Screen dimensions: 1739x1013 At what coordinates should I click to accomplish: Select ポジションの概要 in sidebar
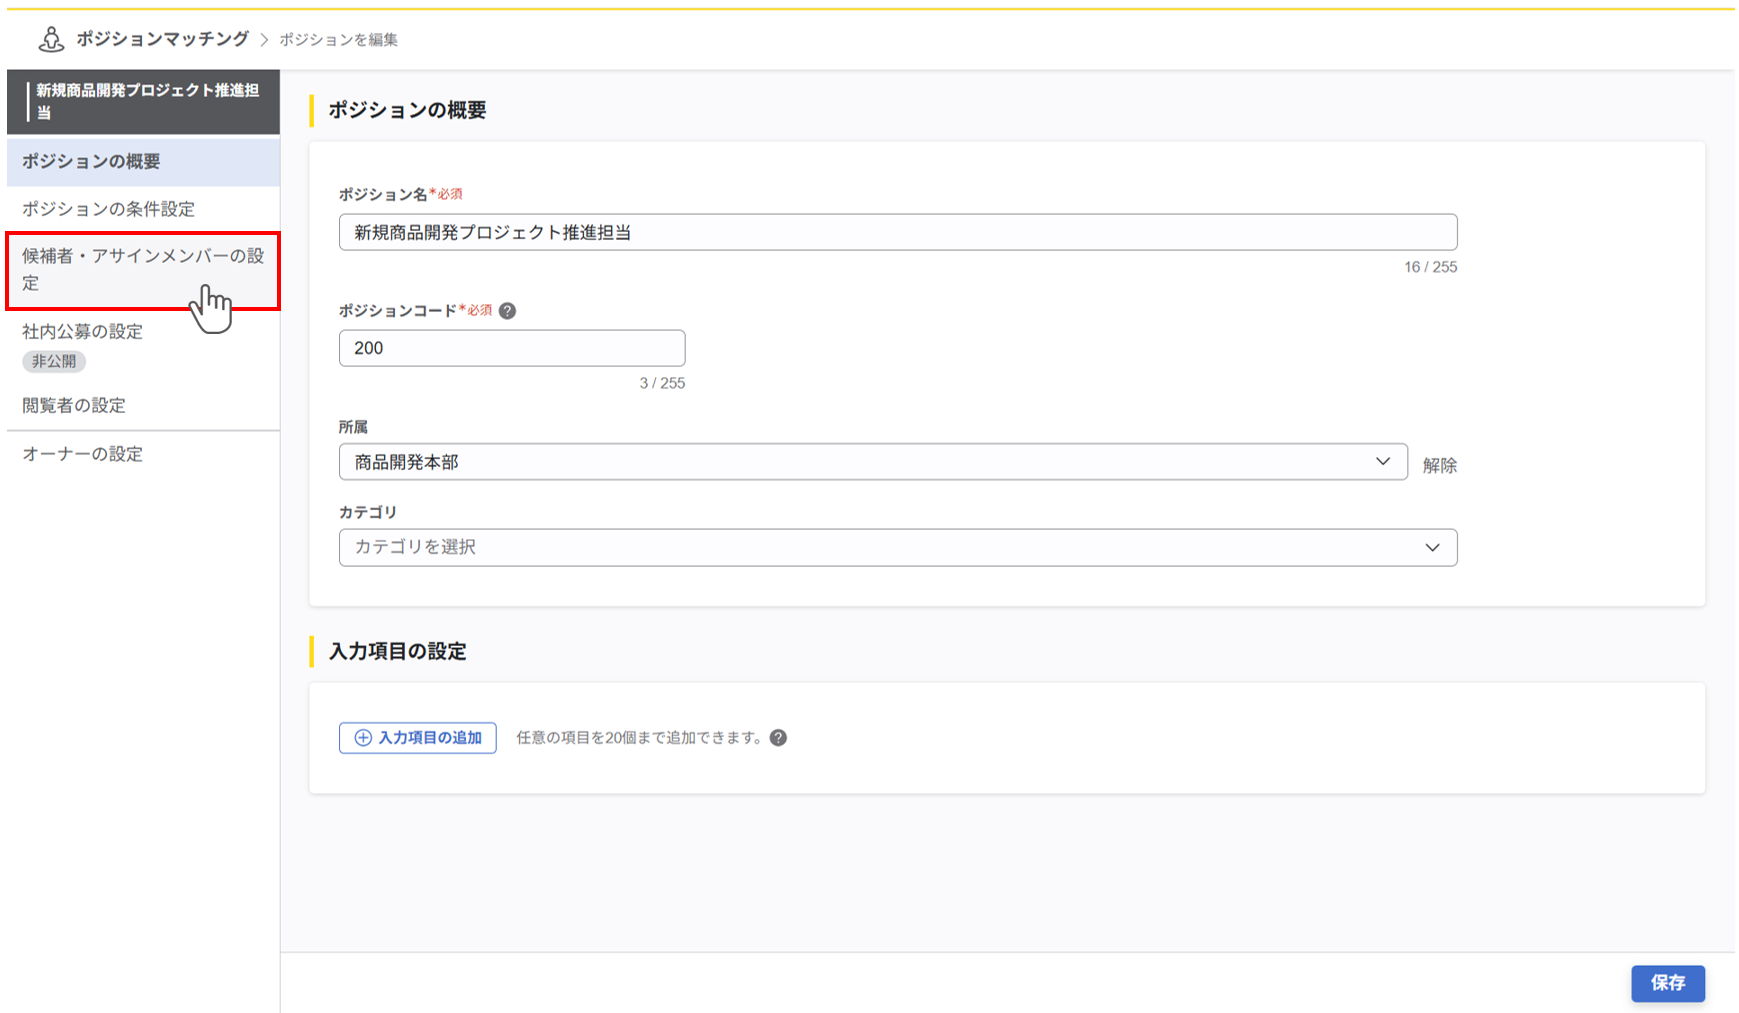[143, 161]
